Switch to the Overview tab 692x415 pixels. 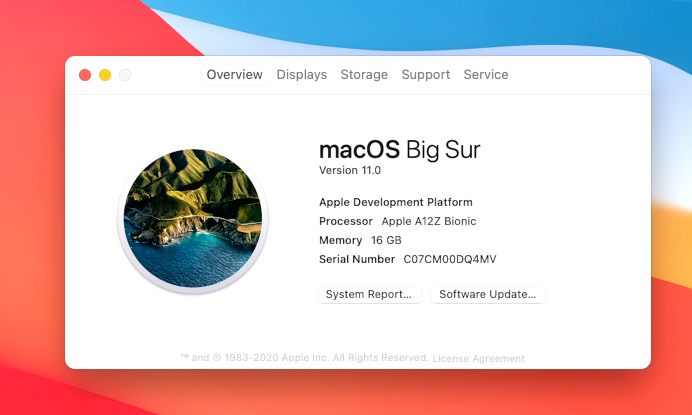tap(234, 75)
